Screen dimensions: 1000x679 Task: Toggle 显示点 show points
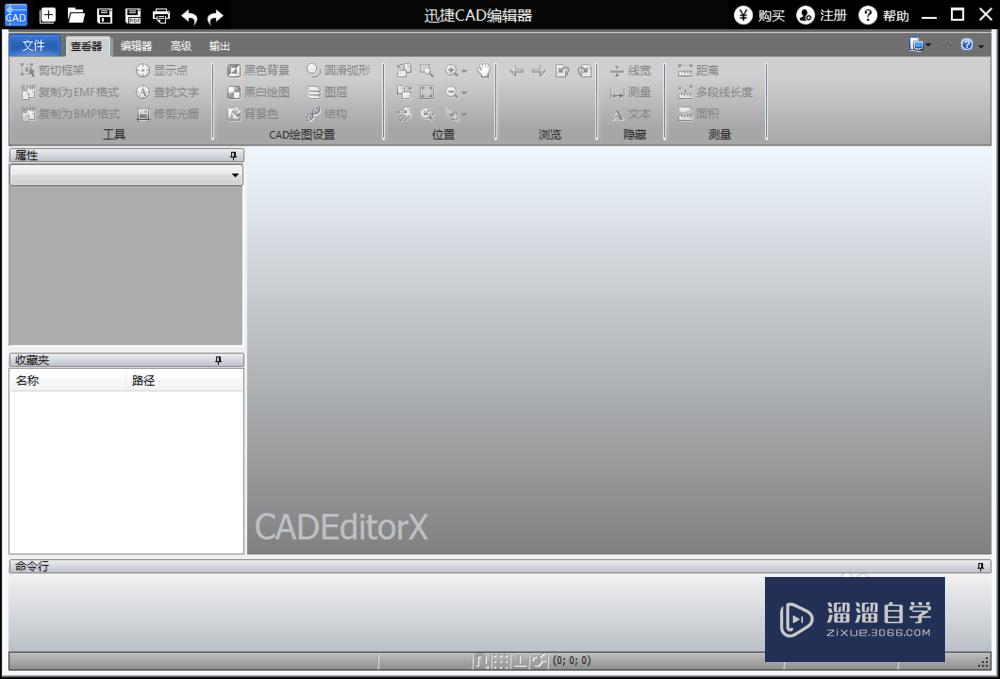coord(162,70)
